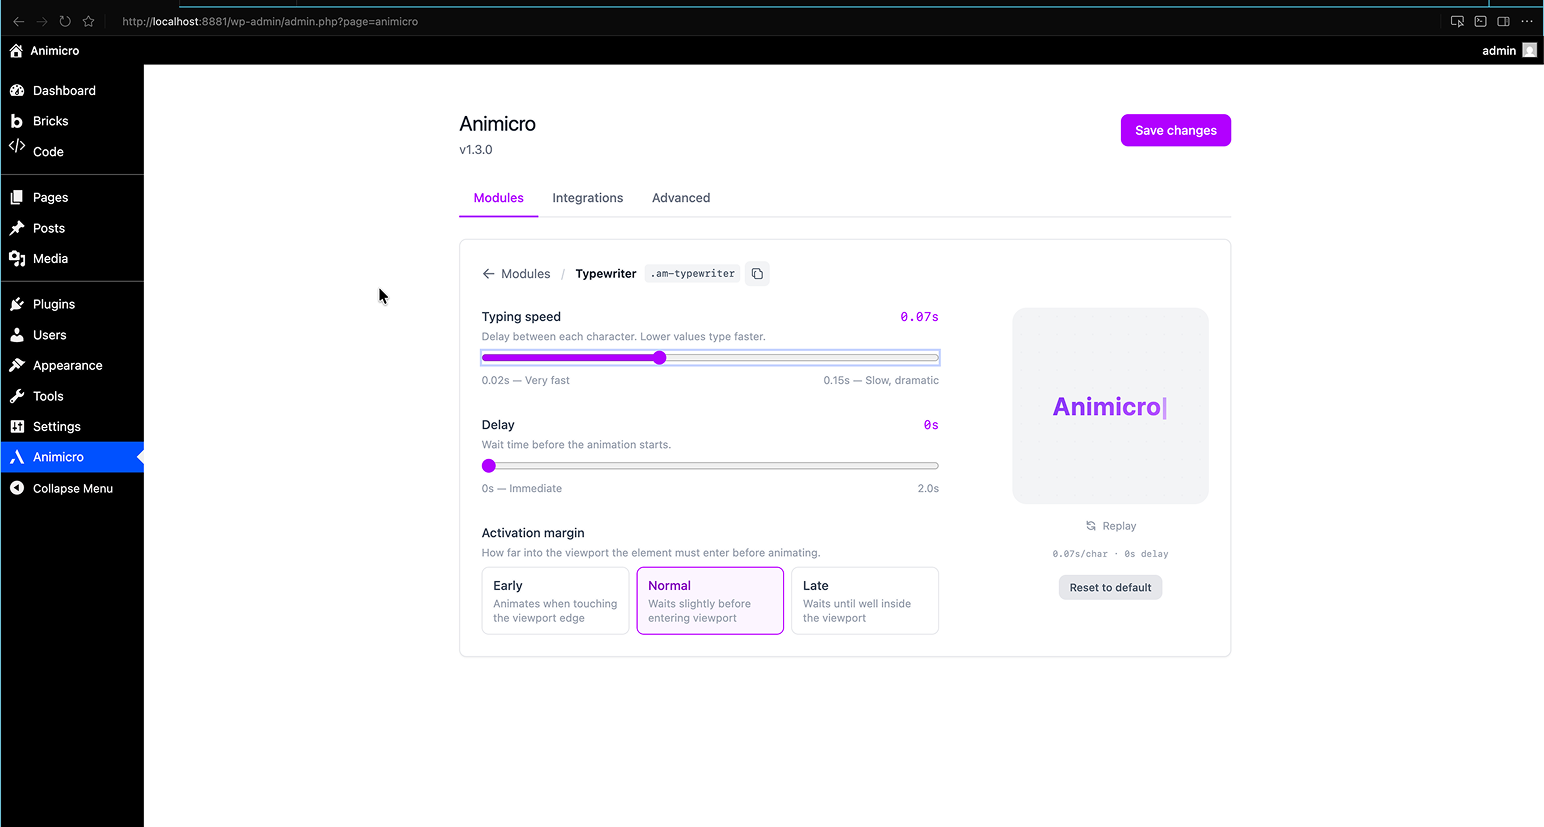This screenshot has height=827, width=1544.
Task: Click the Save changes button
Action: (x=1175, y=130)
